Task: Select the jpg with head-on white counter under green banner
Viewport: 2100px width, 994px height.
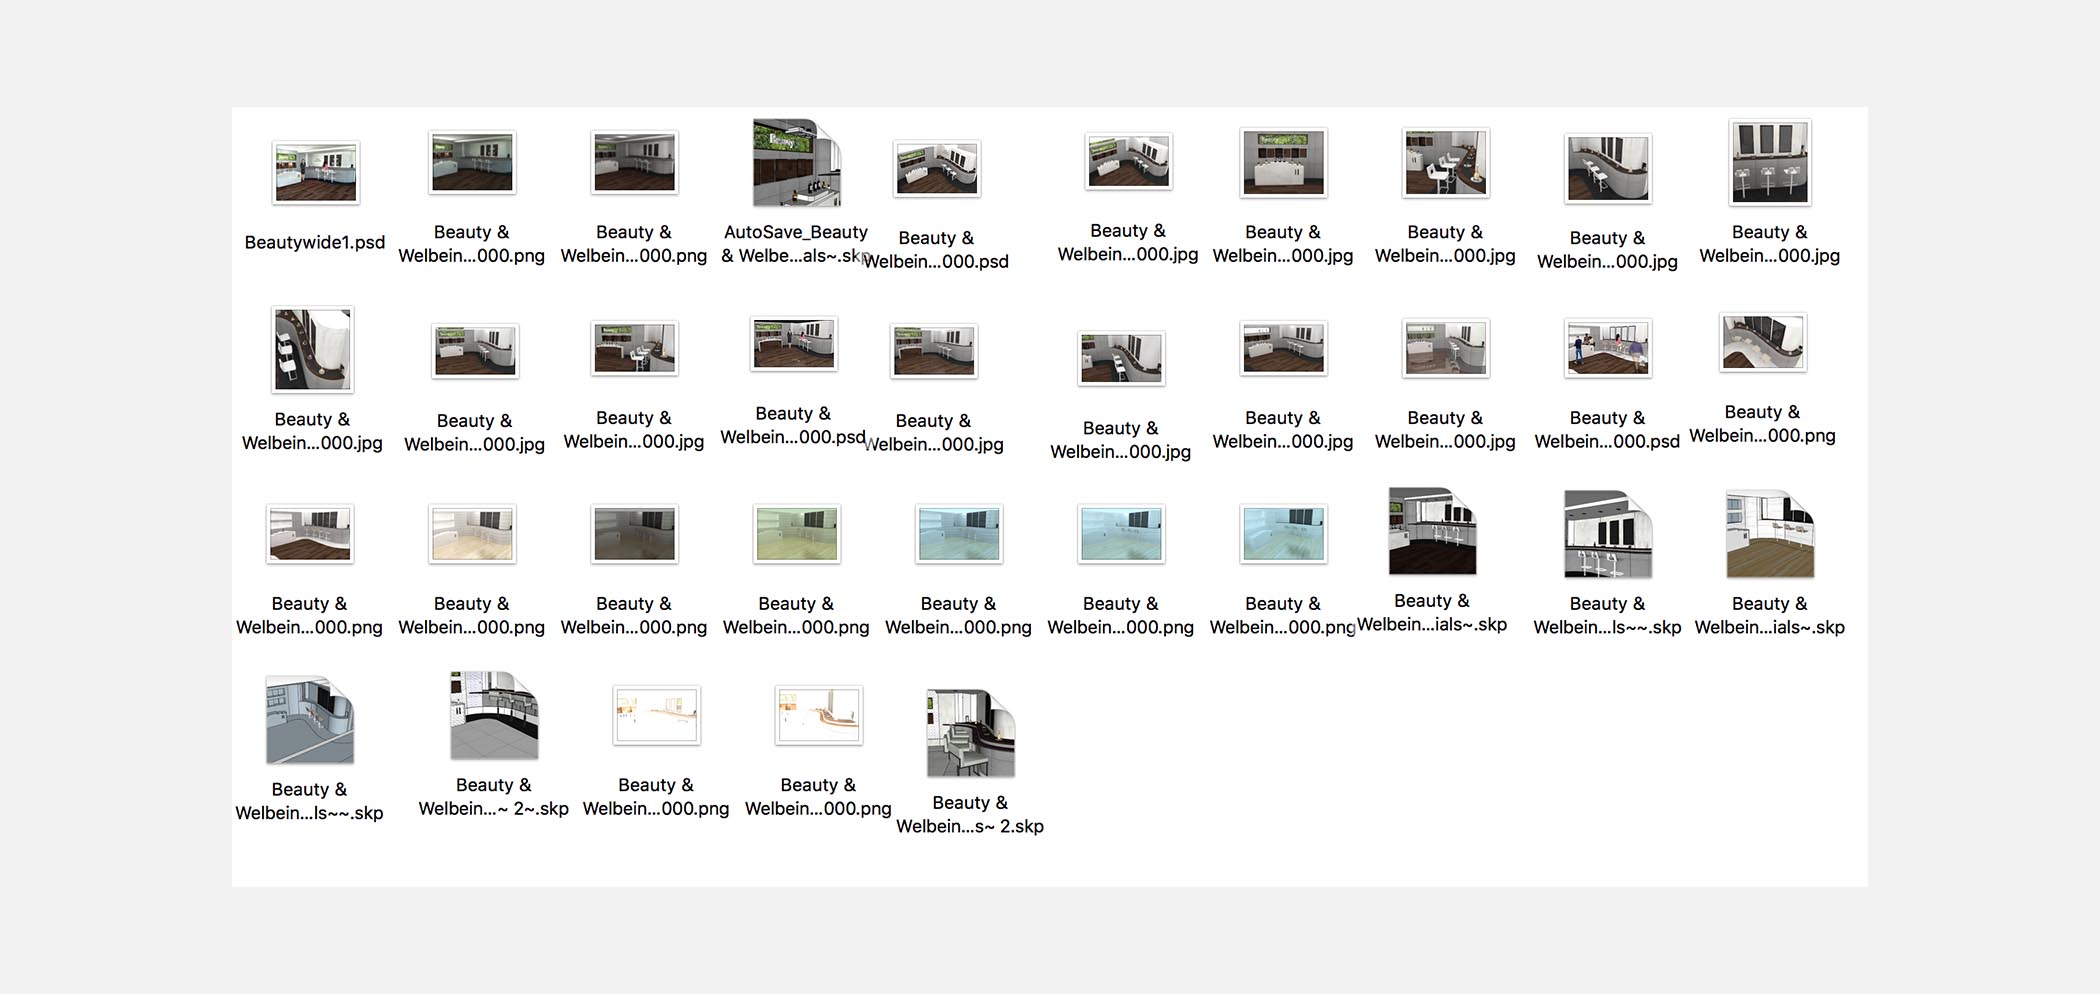Action: coord(1284,162)
